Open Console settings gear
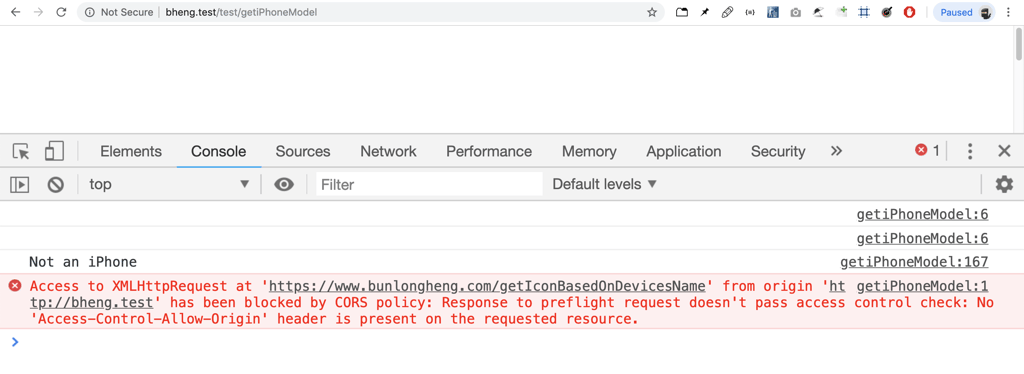Viewport: 1024px width, 374px height. tap(1004, 185)
